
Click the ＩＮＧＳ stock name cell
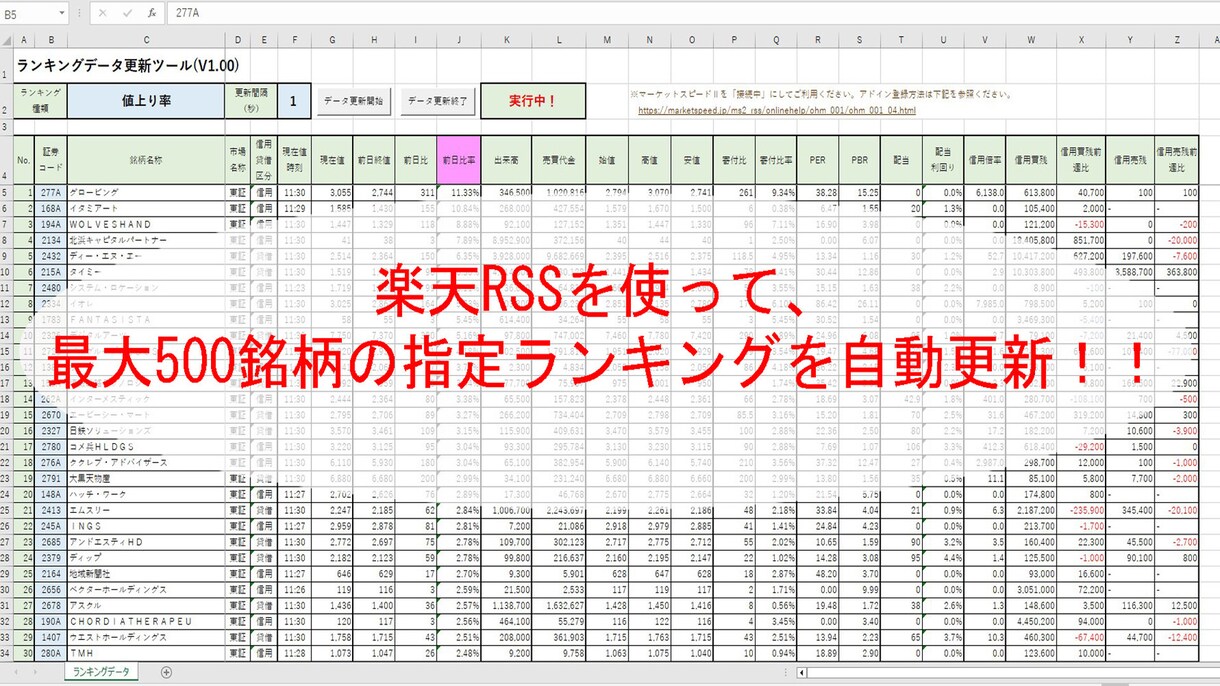pyautogui.click(x=146, y=525)
